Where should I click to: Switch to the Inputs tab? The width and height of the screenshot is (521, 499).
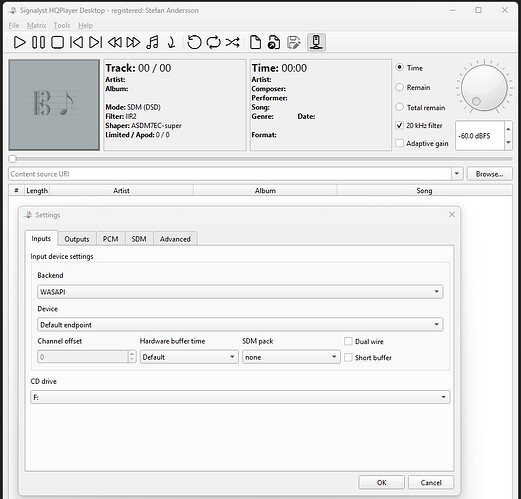point(41,238)
